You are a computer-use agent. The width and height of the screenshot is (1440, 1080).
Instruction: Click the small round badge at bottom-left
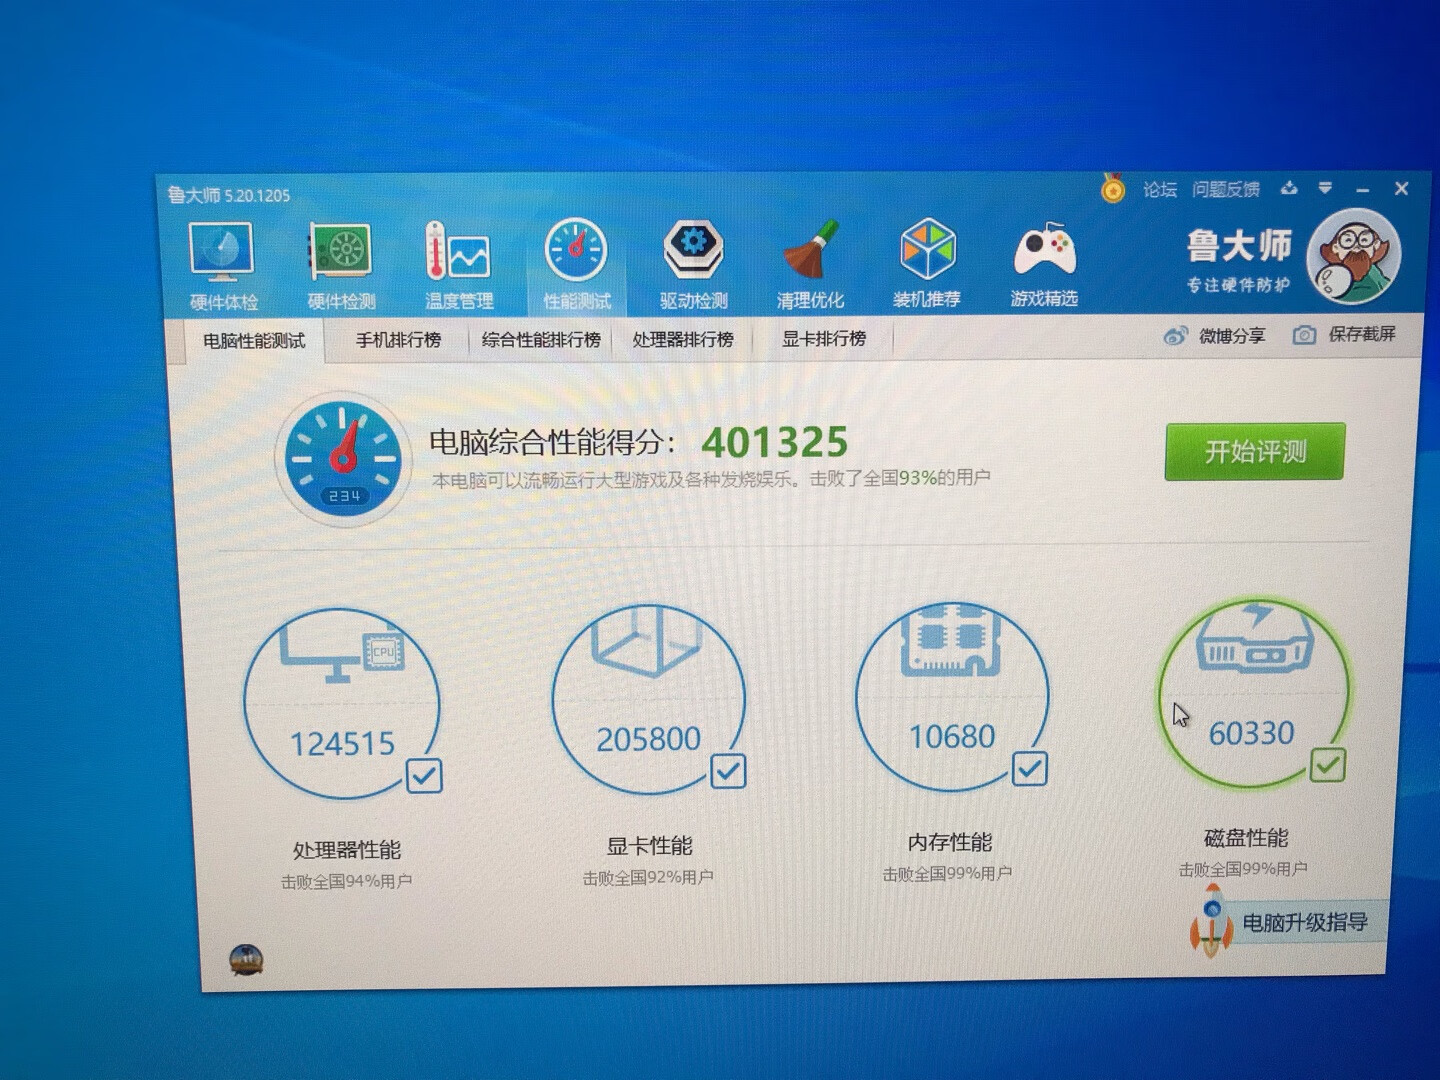[x=246, y=960]
